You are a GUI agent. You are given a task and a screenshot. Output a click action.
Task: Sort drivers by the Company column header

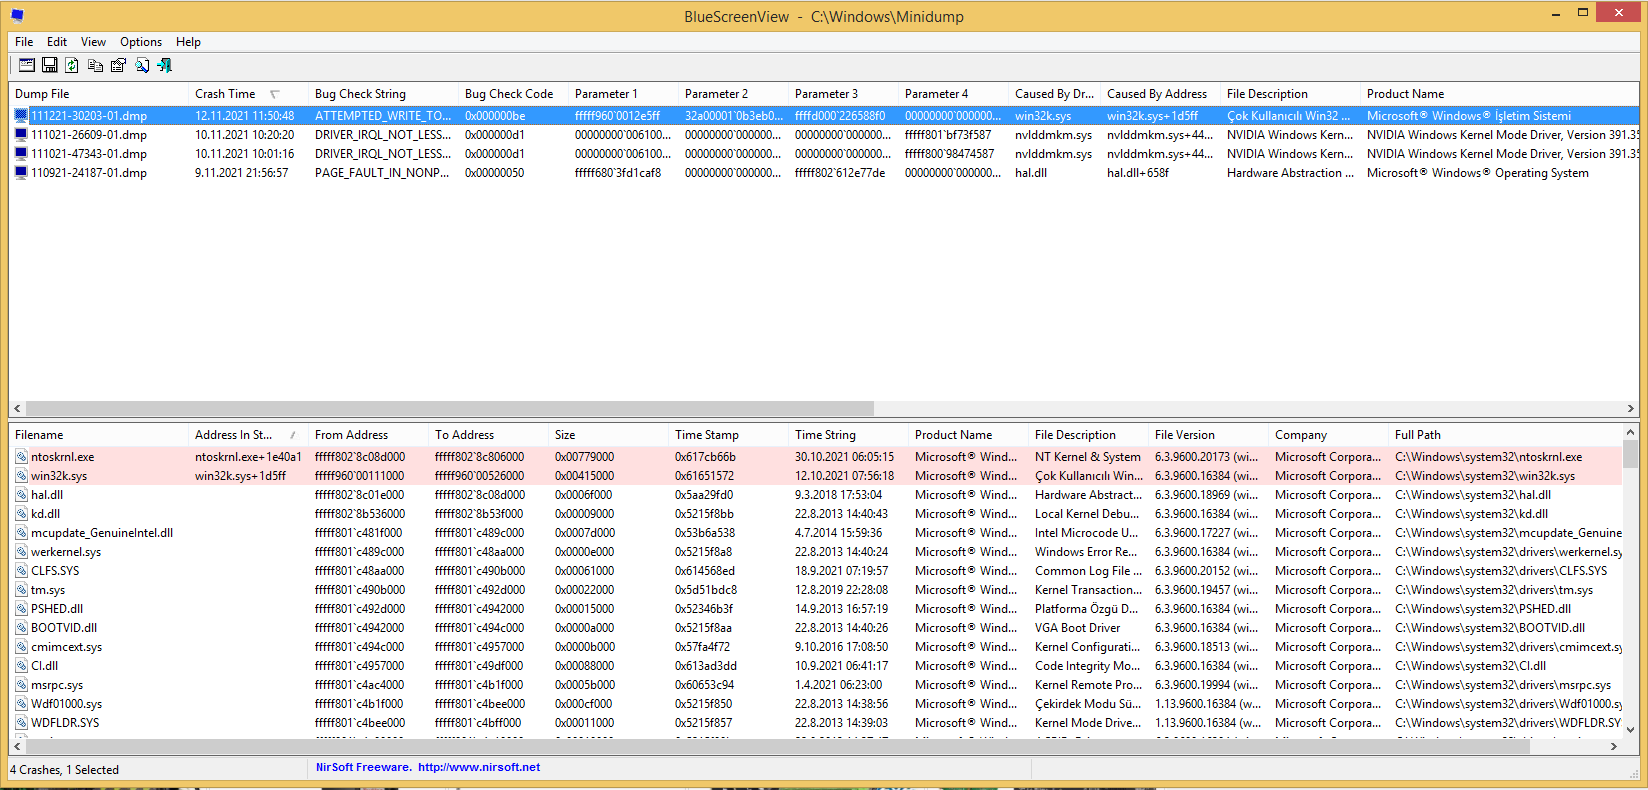click(x=1328, y=435)
